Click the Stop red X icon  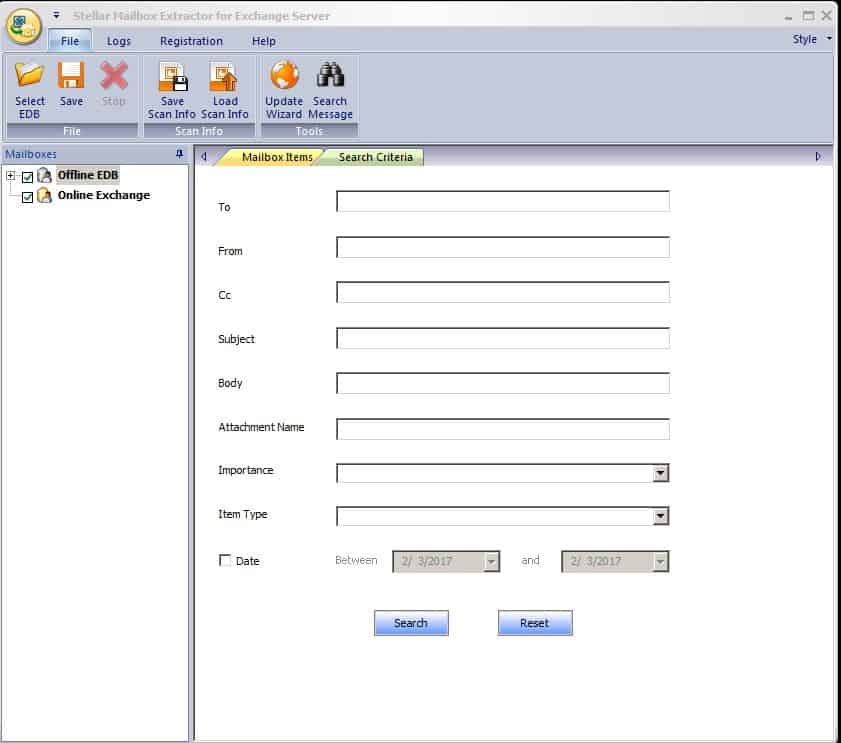pos(113,75)
